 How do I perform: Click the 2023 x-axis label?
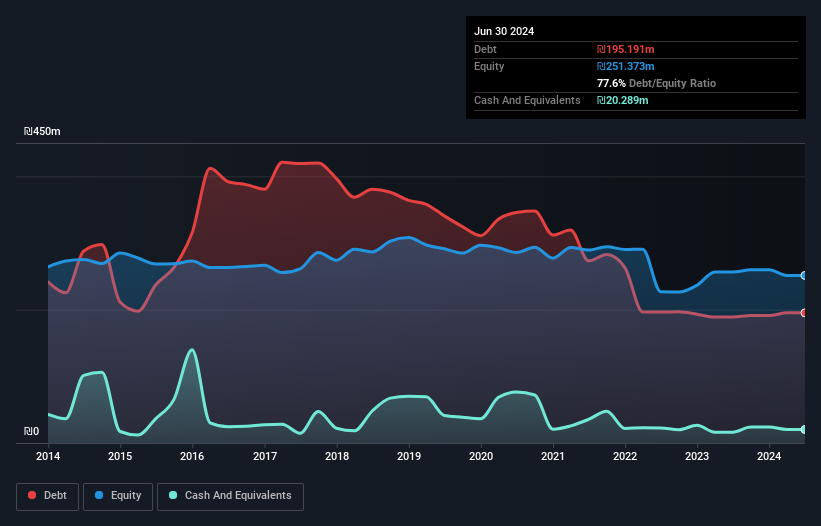point(697,456)
